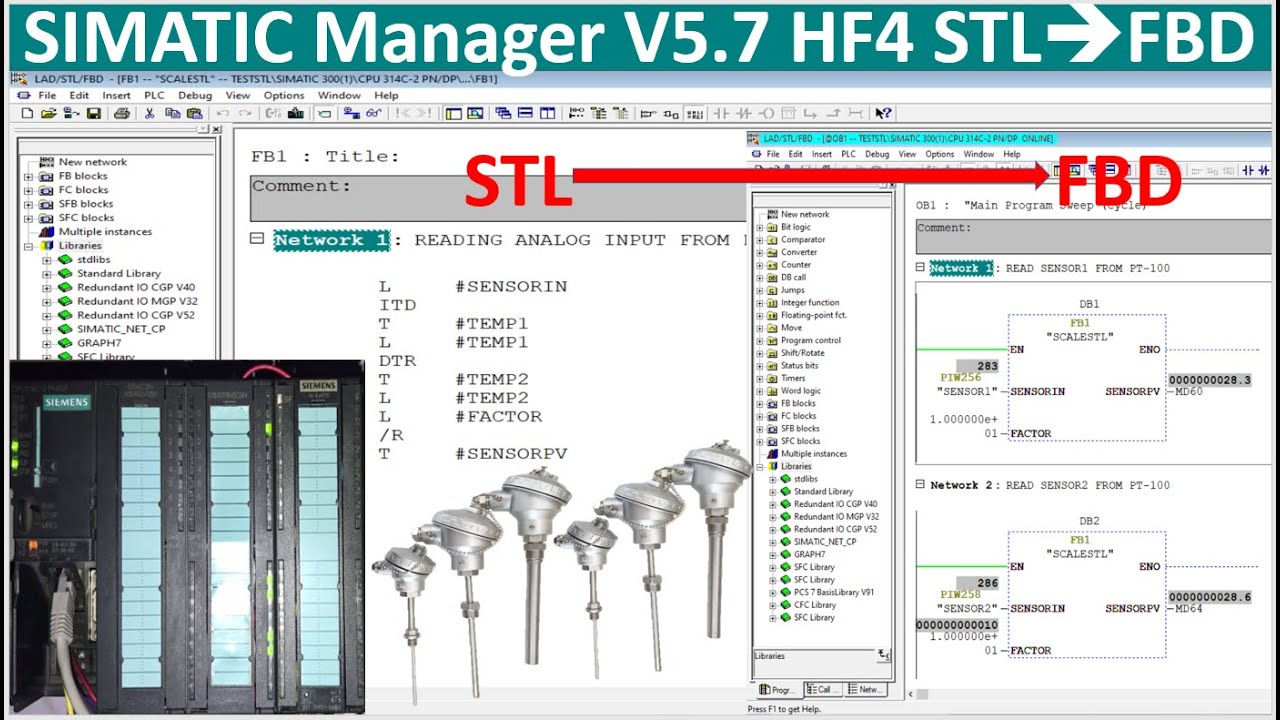1280x720 pixels.
Task: Expand FC blocks in FB1 window tree
Action: coord(29,190)
